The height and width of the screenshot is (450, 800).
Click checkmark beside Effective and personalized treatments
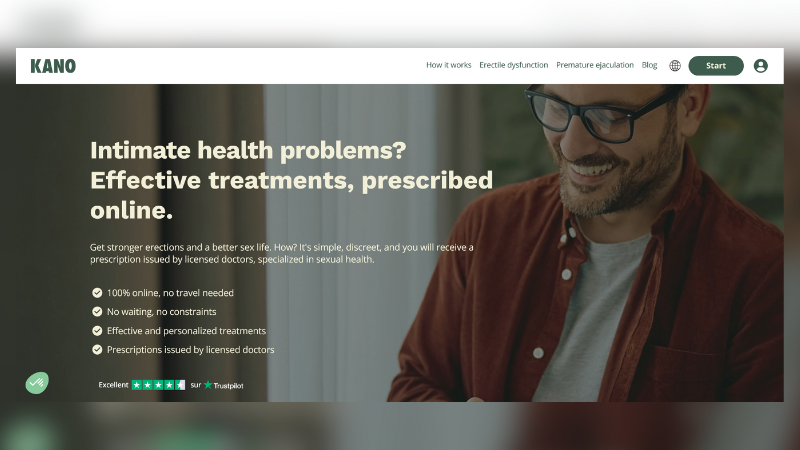pyautogui.click(x=97, y=331)
